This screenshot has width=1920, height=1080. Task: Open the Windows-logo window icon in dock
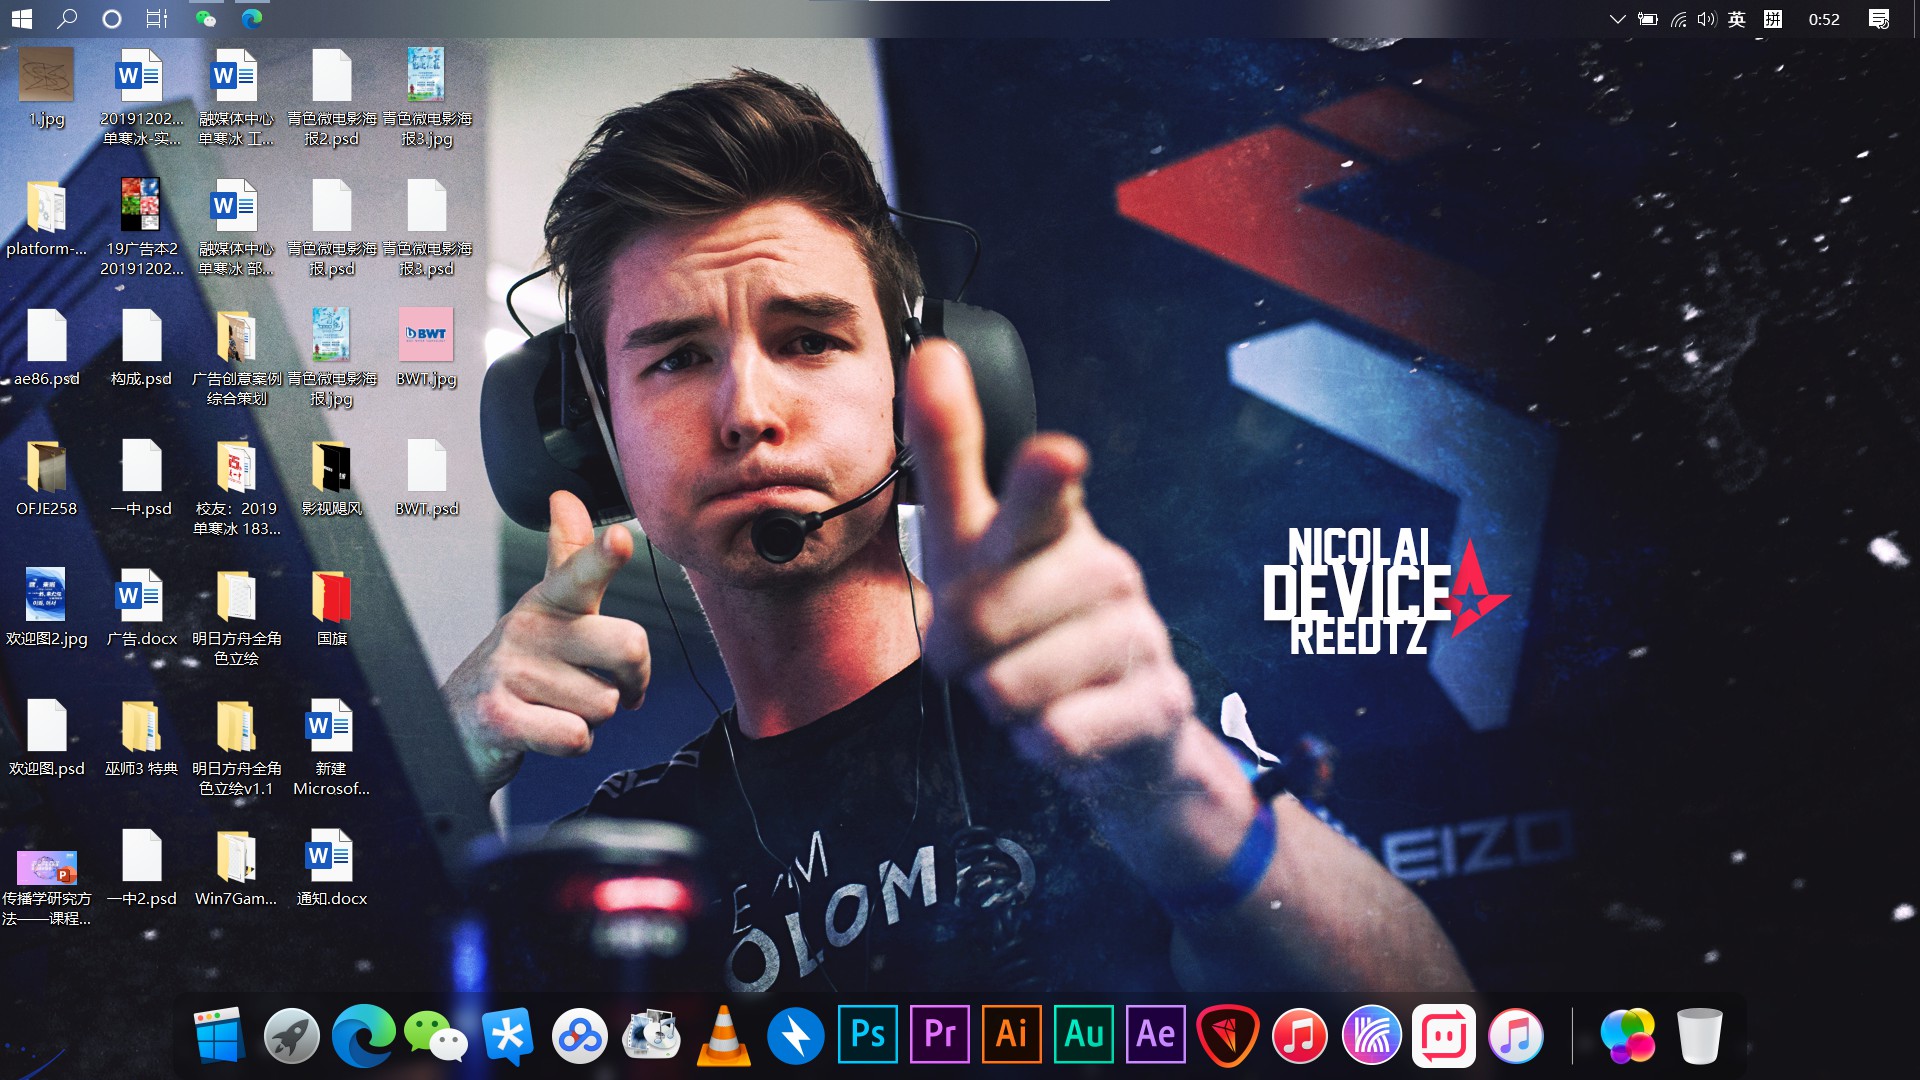coord(219,1035)
